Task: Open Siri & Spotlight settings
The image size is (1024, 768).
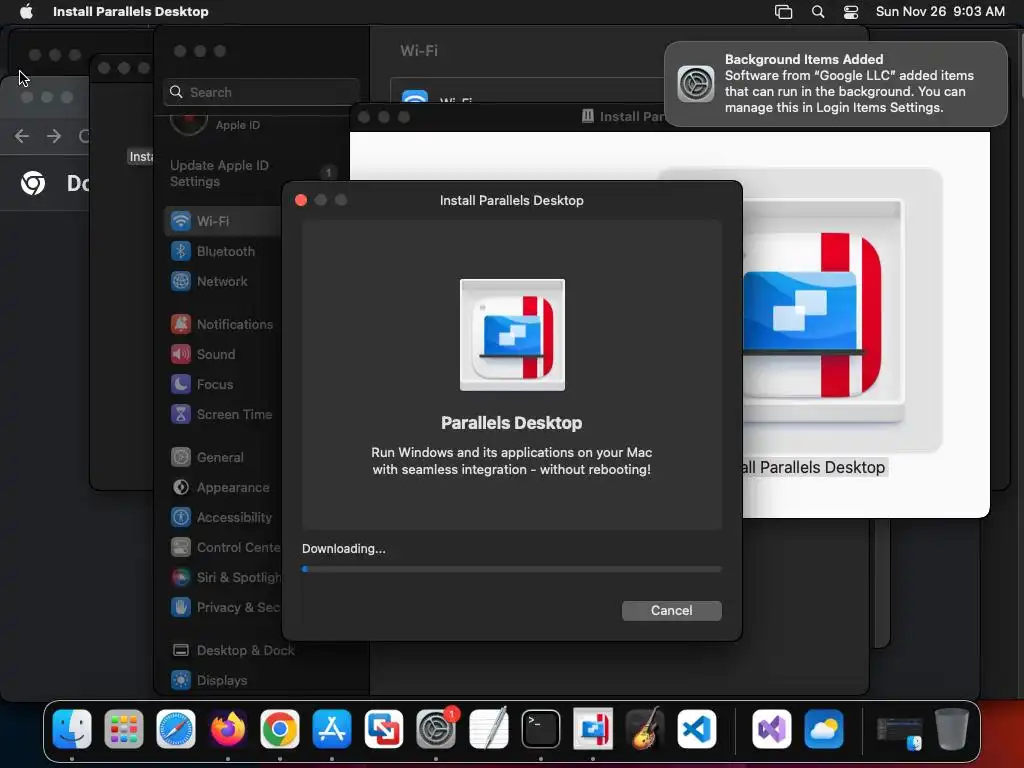Action: tap(223, 578)
